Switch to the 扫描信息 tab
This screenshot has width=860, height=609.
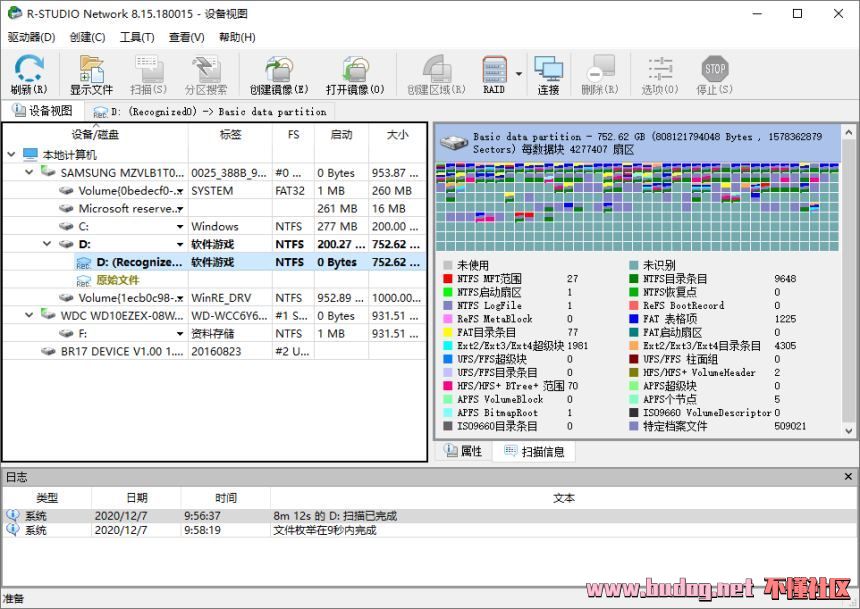[x=540, y=451]
